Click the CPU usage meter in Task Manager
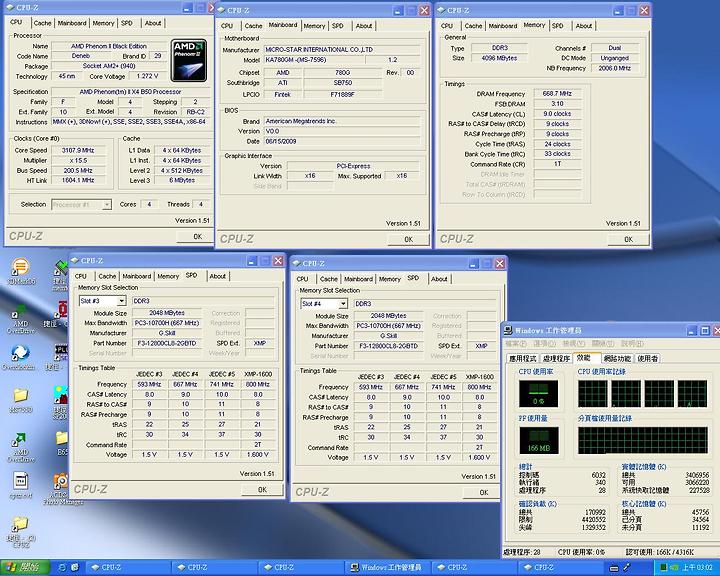The width and height of the screenshot is (720, 576). point(538,393)
